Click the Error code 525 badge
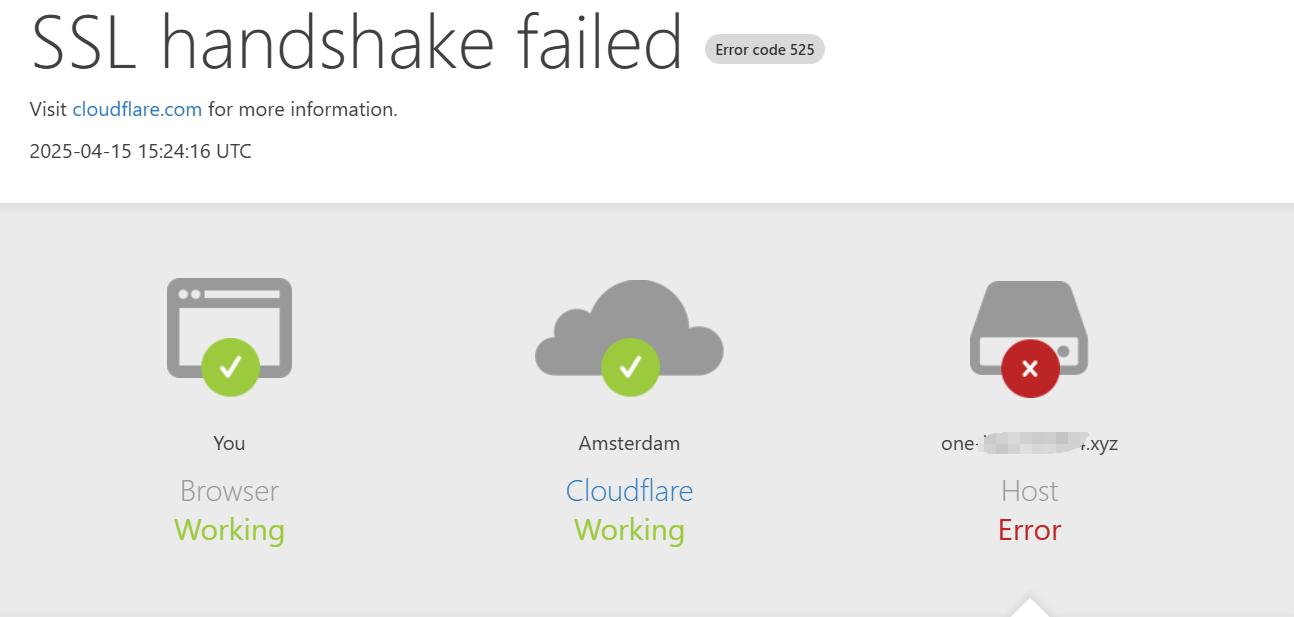Image resolution: width=1294 pixels, height=617 pixels. tap(765, 49)
